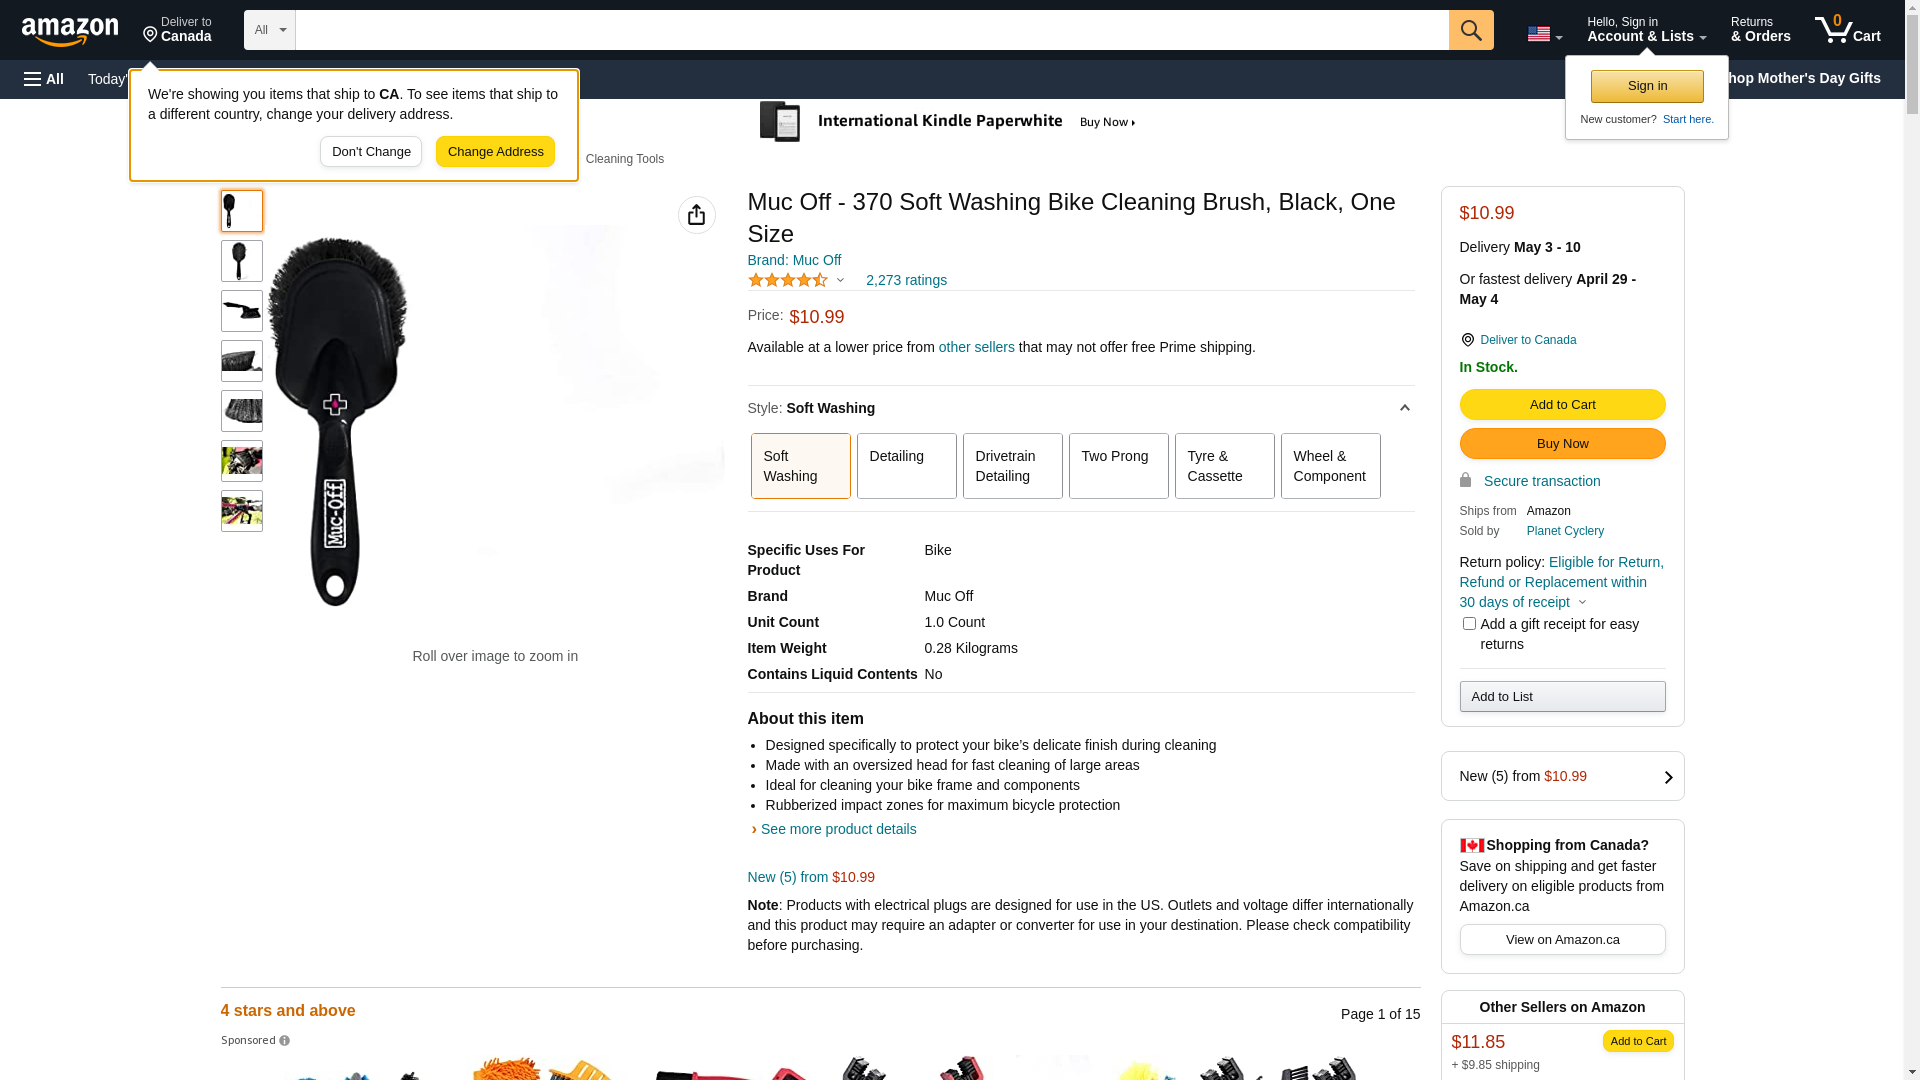
Task: Open the shopping cart icon
Action: point(1847,30)
